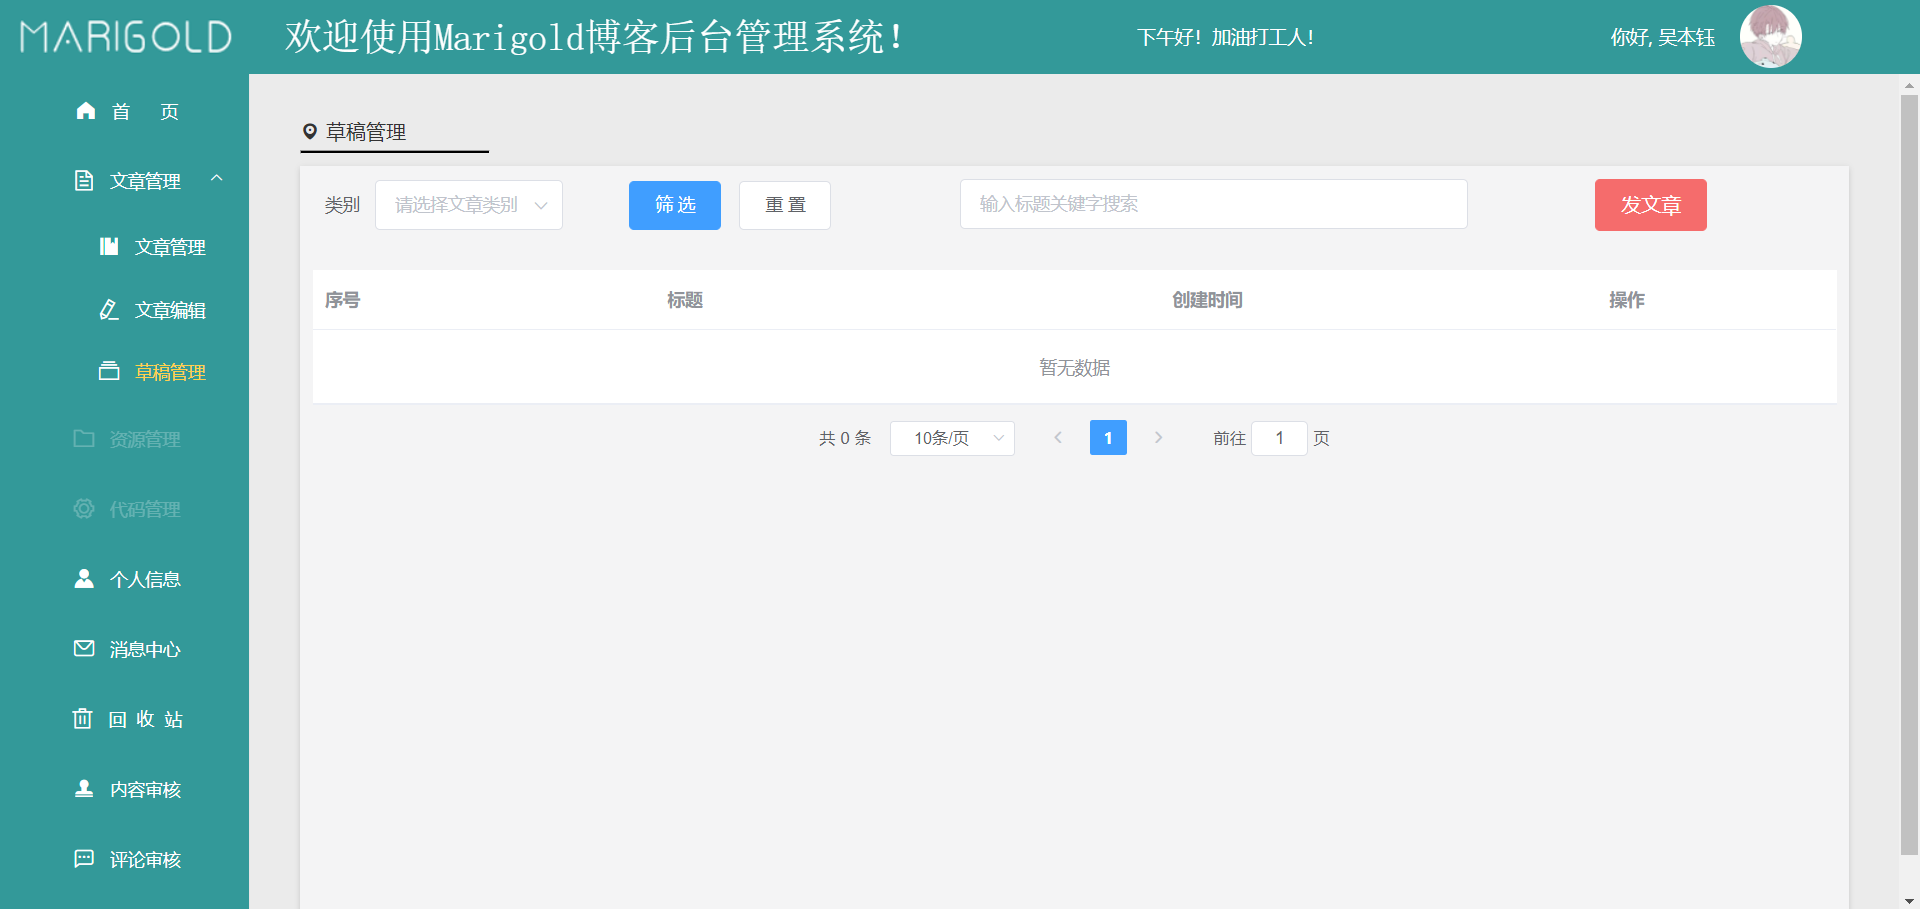Image resolution: width=1920 pixels, height=909 pixels.
Task: Click the home icon beside 首页
Action: [85, 111]
